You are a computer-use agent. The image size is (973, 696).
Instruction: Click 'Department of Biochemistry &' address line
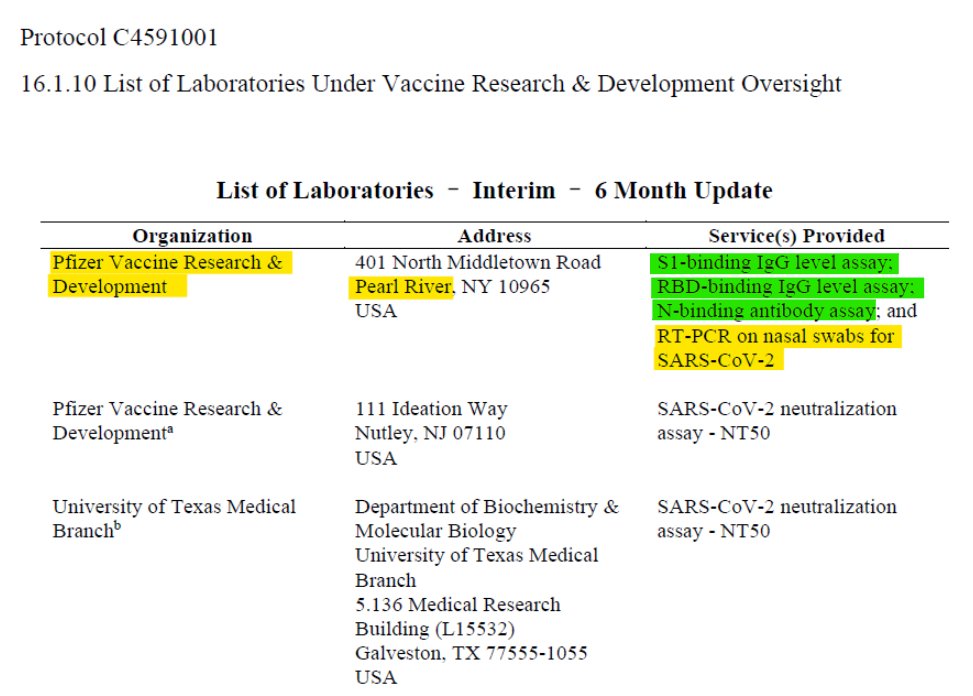click(487, 507)
